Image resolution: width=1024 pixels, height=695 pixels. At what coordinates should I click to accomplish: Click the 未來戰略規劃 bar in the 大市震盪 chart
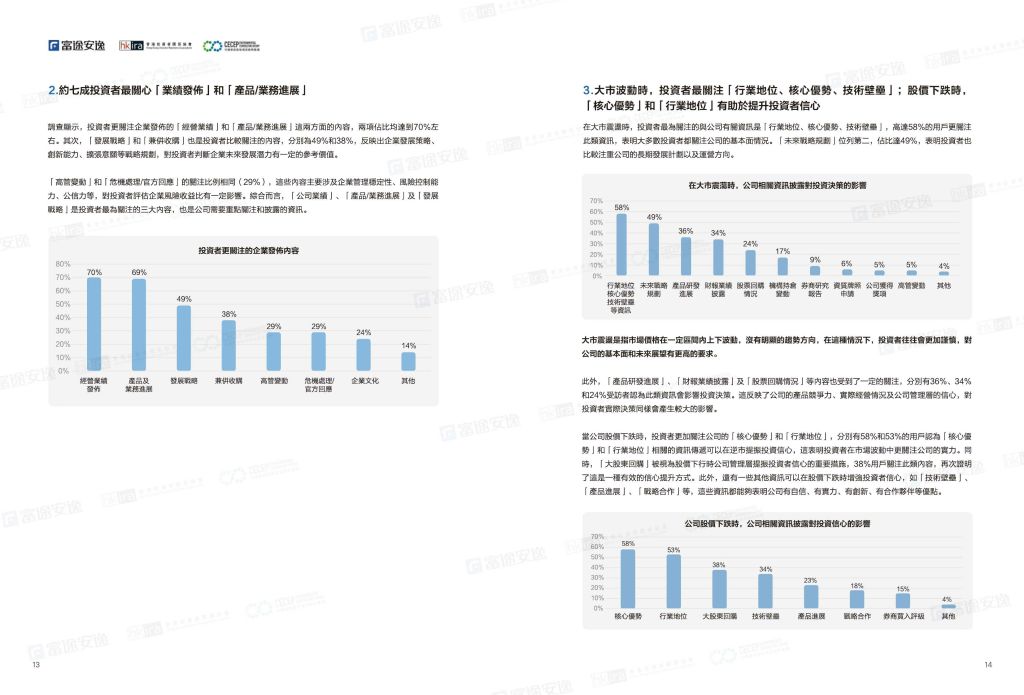coord(654,250)
